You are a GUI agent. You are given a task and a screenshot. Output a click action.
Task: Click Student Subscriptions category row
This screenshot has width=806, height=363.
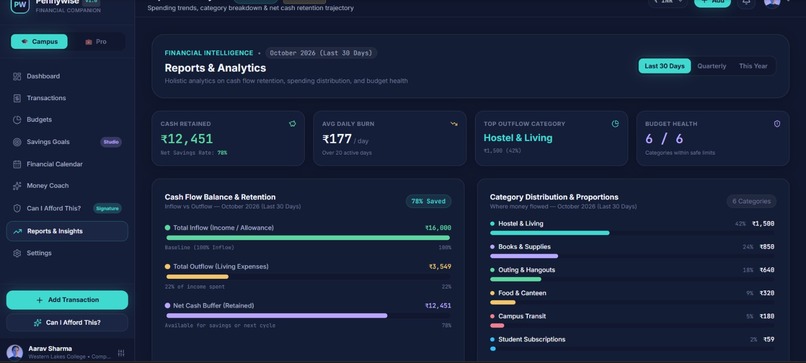tap(632, 344)
